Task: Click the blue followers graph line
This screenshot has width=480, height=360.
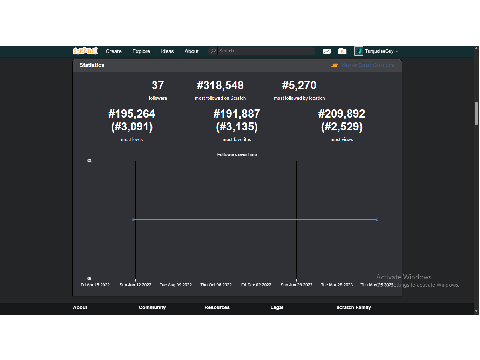Action: coord(255,220)
